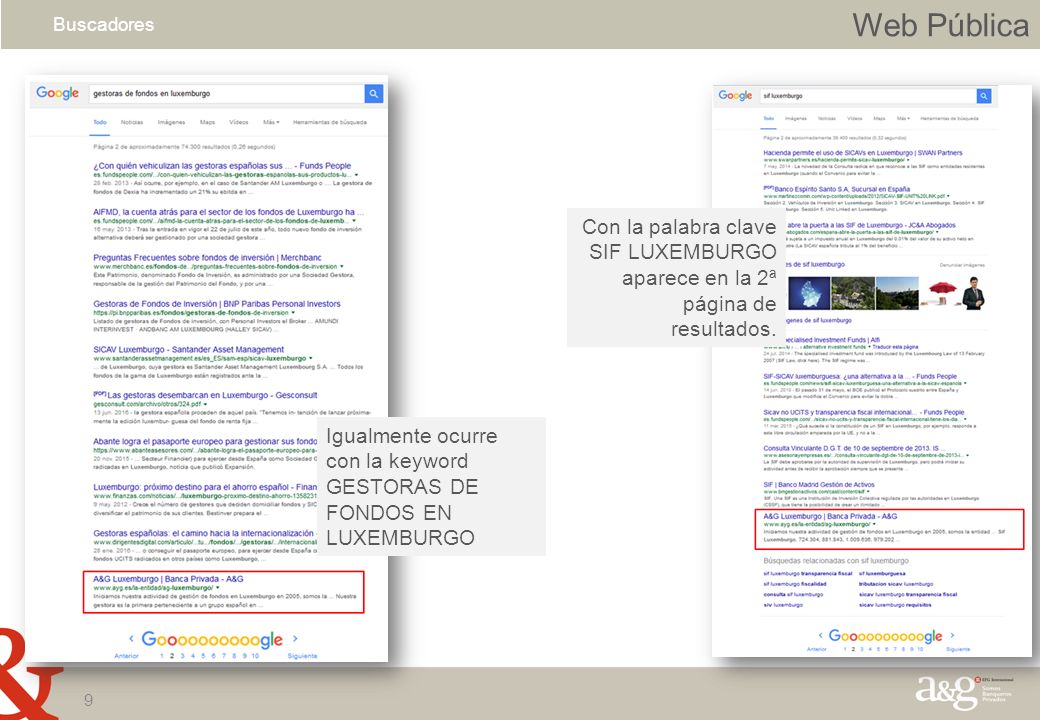Open 'Abante logra el pasaporte europeo' result

(205, 441)
